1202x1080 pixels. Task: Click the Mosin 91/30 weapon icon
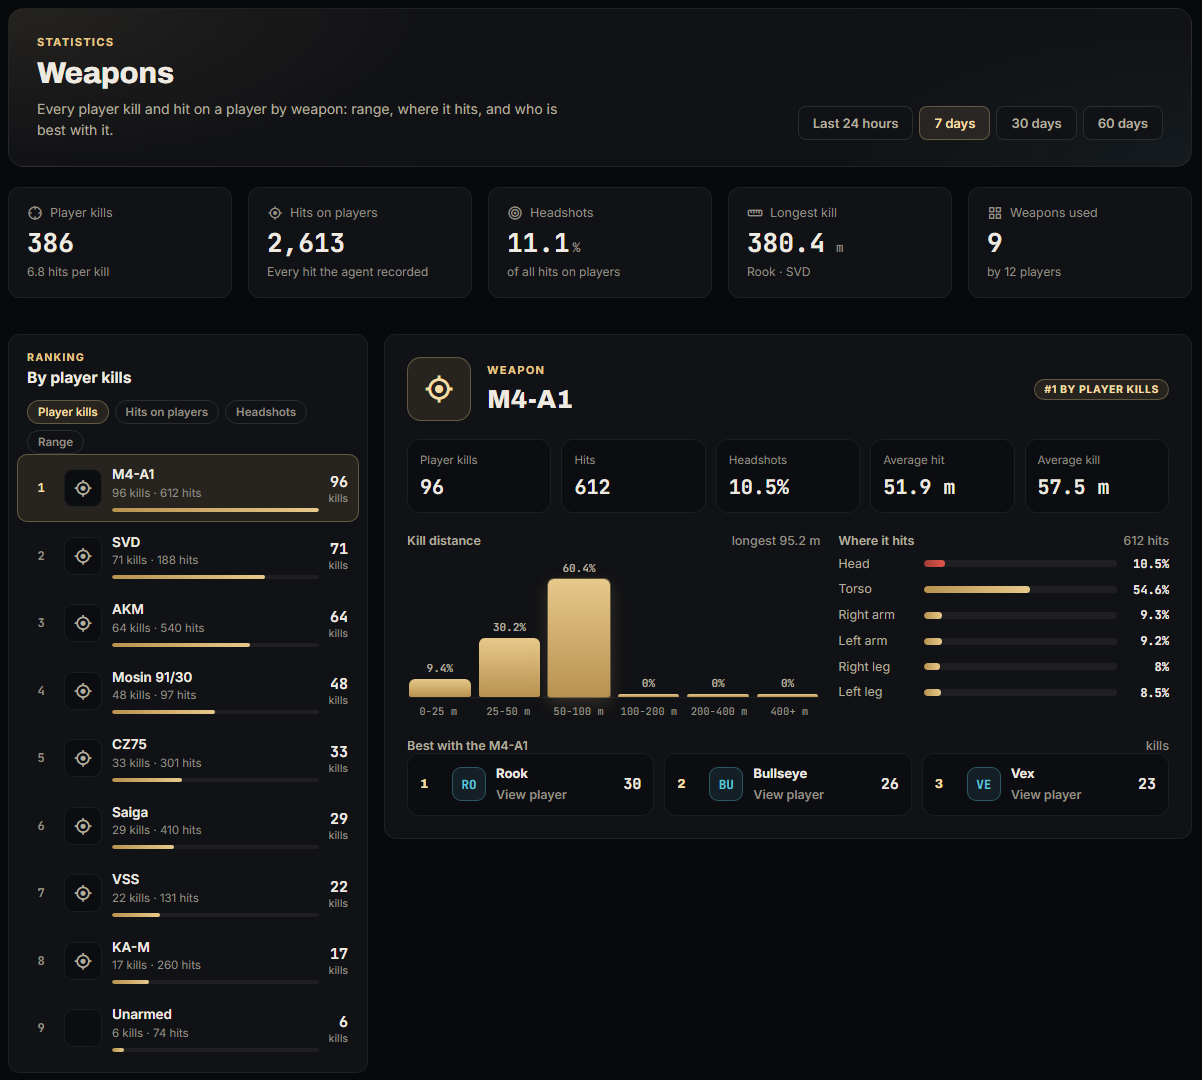click(x=83, y=691)
